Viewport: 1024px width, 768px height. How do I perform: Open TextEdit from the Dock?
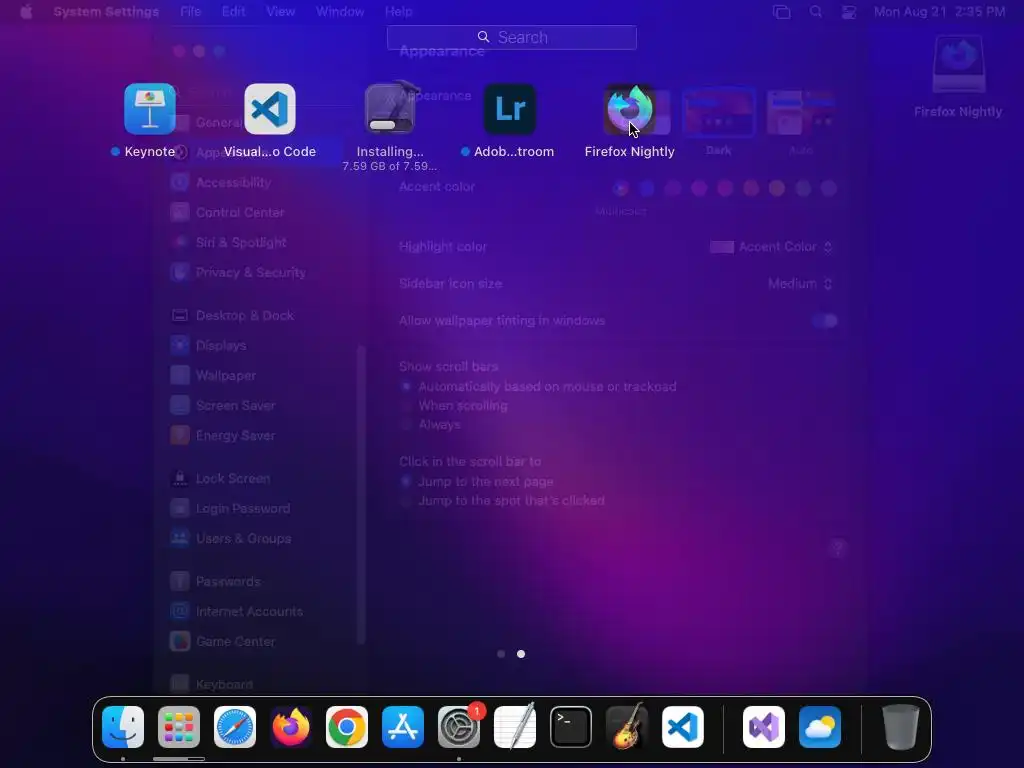tap(515, 727)
